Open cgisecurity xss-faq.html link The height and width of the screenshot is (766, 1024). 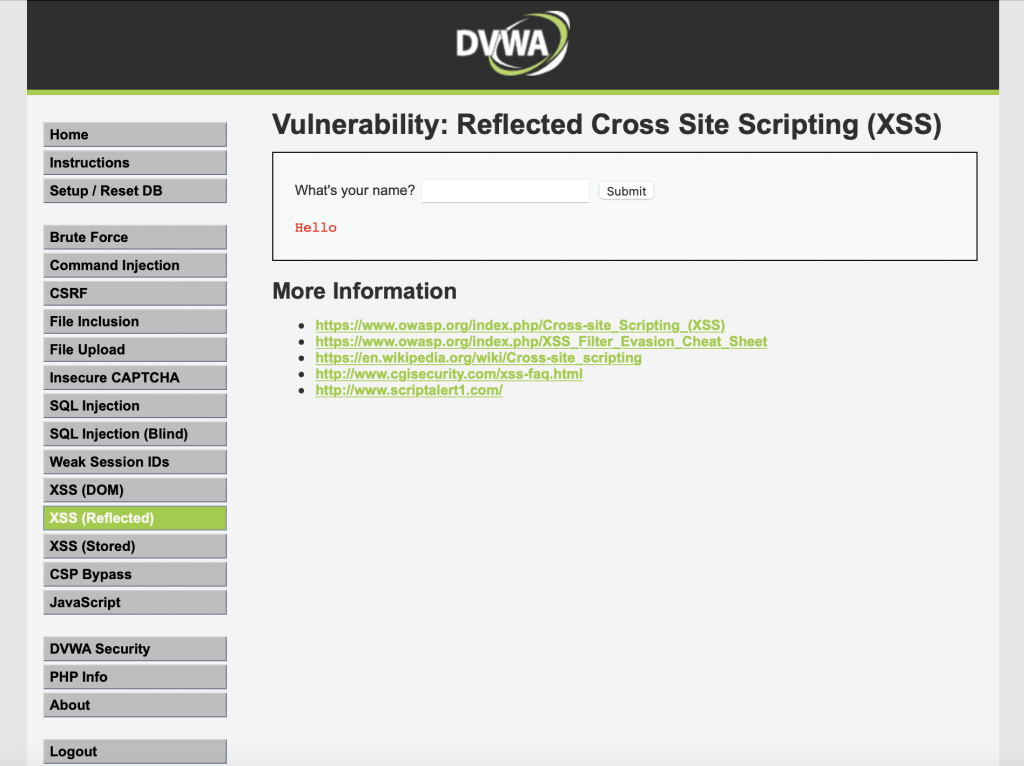(x=449, y=374)
